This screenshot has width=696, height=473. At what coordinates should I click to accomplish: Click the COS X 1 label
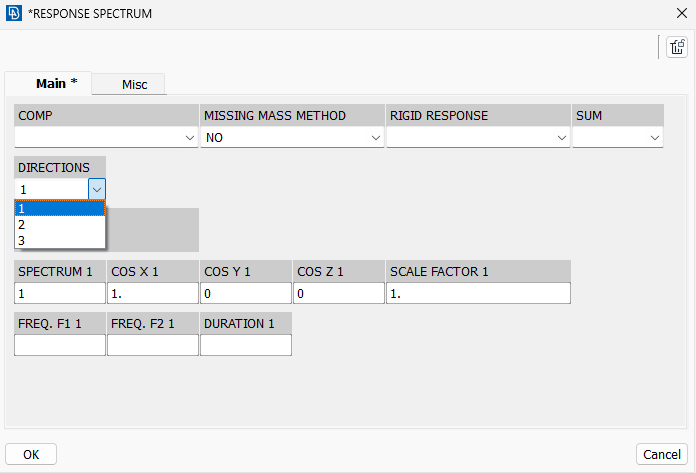tap(134, 272)
